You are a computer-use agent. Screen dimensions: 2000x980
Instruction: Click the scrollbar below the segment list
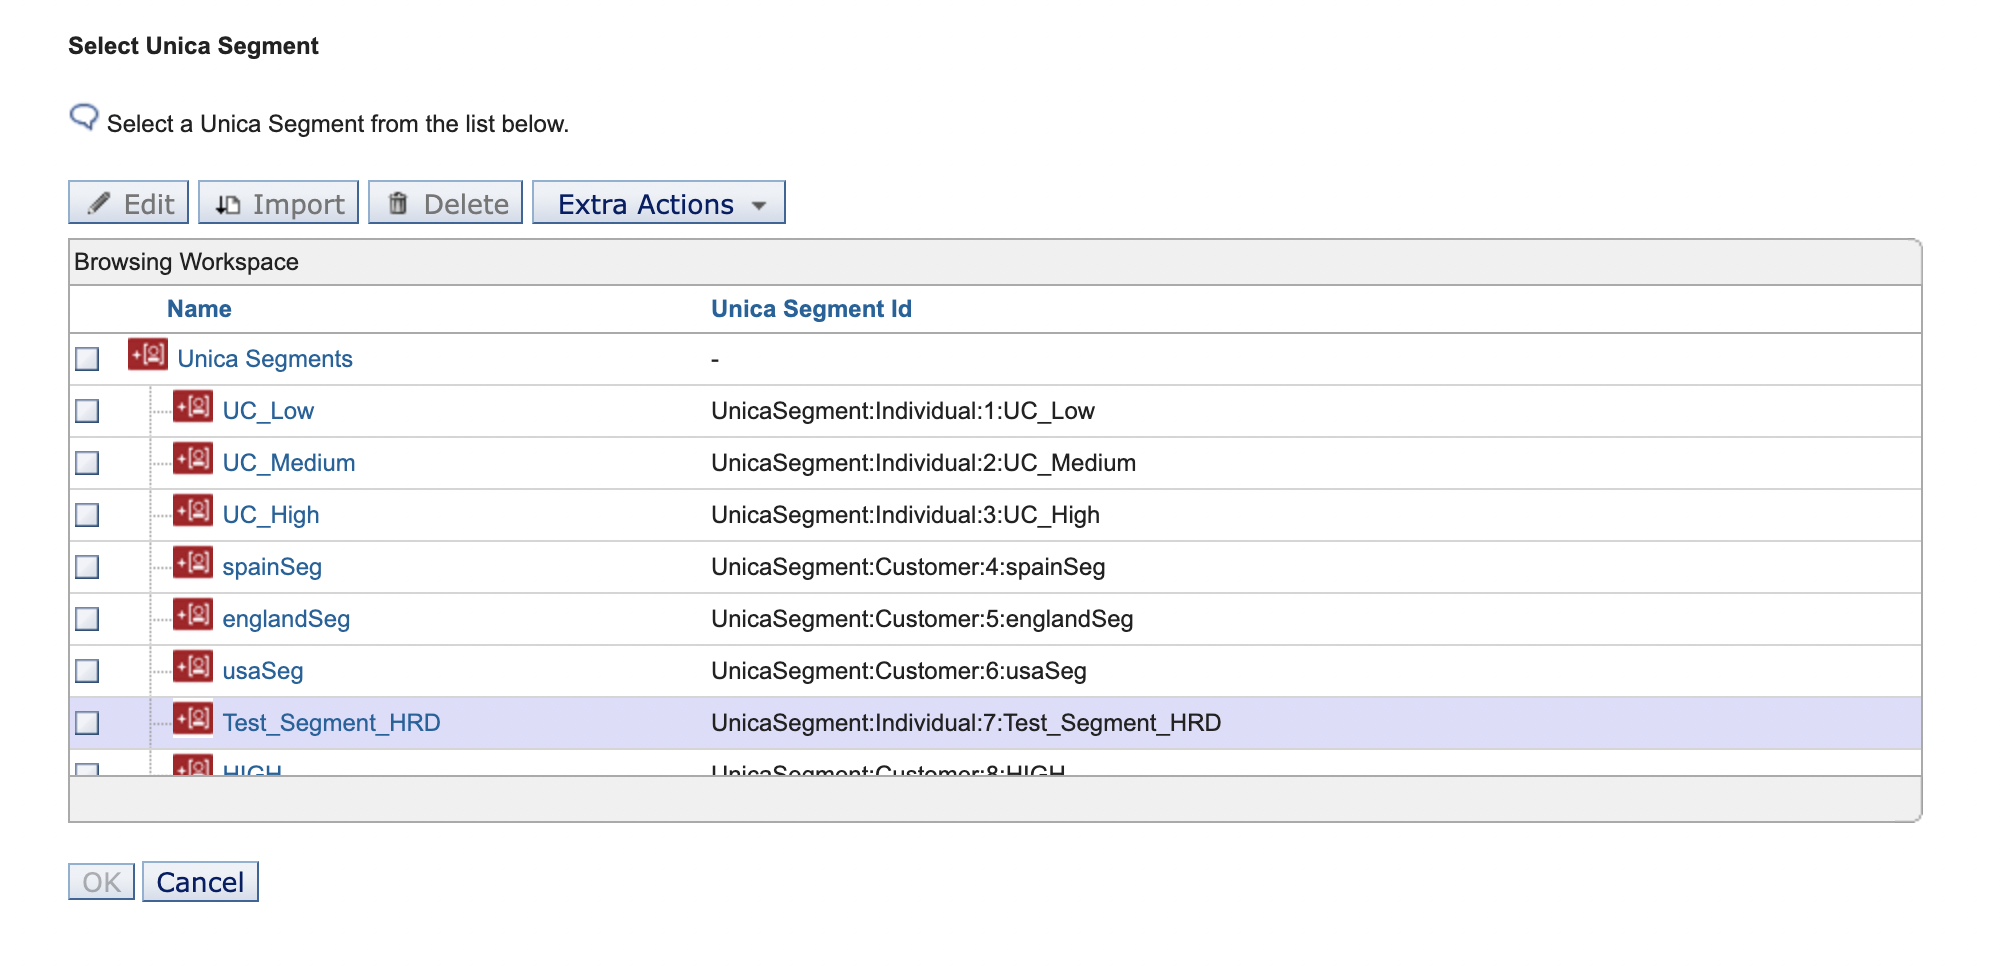coord(994,798)
